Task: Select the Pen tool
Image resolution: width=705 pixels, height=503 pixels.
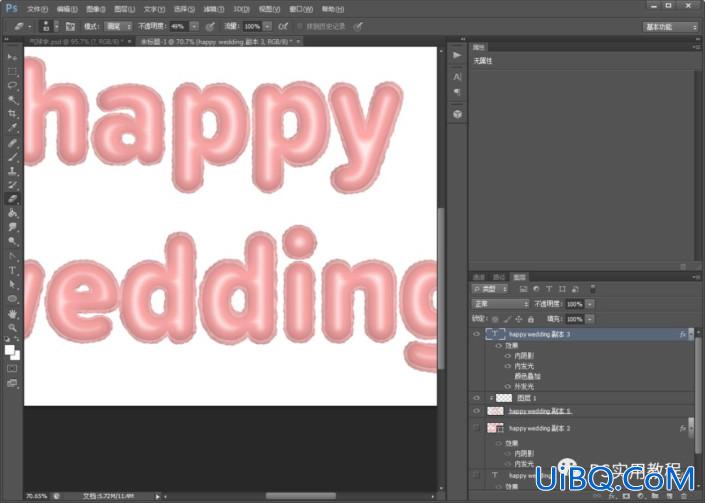Action: point(12,256)
